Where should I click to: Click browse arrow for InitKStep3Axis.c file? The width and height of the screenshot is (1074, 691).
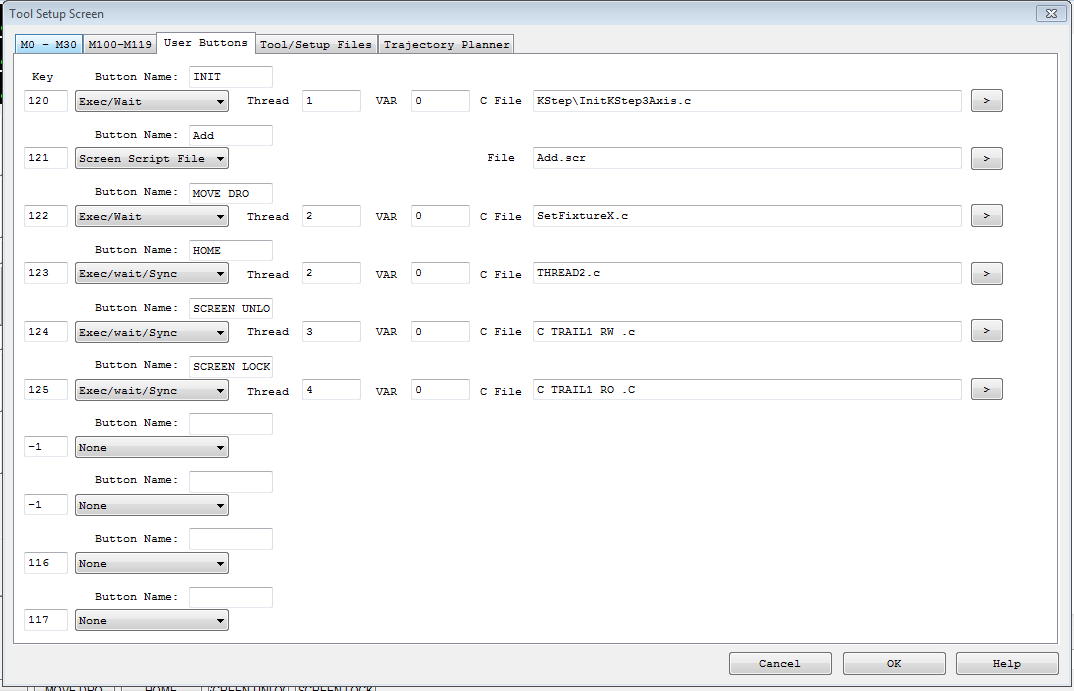click(x=986, y=101)
